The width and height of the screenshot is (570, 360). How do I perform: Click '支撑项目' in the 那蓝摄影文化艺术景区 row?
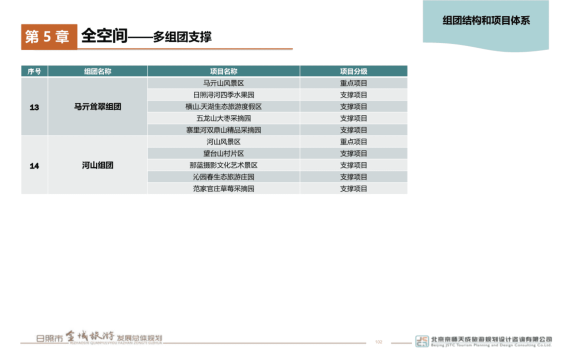click(x=353, y=165)
